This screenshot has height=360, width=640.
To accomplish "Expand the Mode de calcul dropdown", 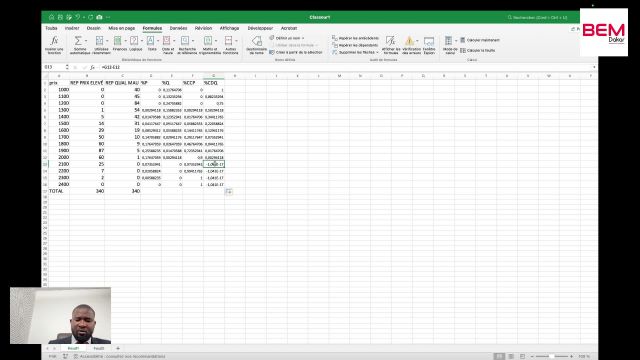I will point(456,41).
